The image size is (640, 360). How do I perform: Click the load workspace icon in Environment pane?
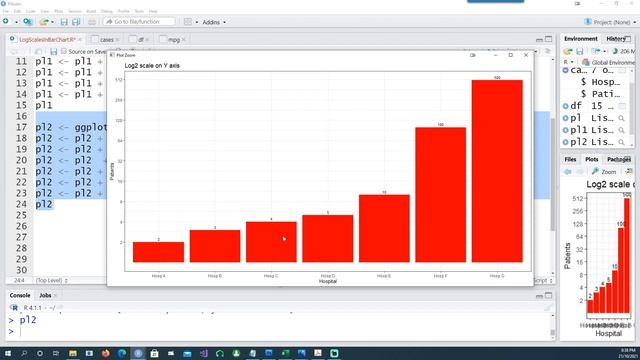pyautogui.click(x=568, y=51)
